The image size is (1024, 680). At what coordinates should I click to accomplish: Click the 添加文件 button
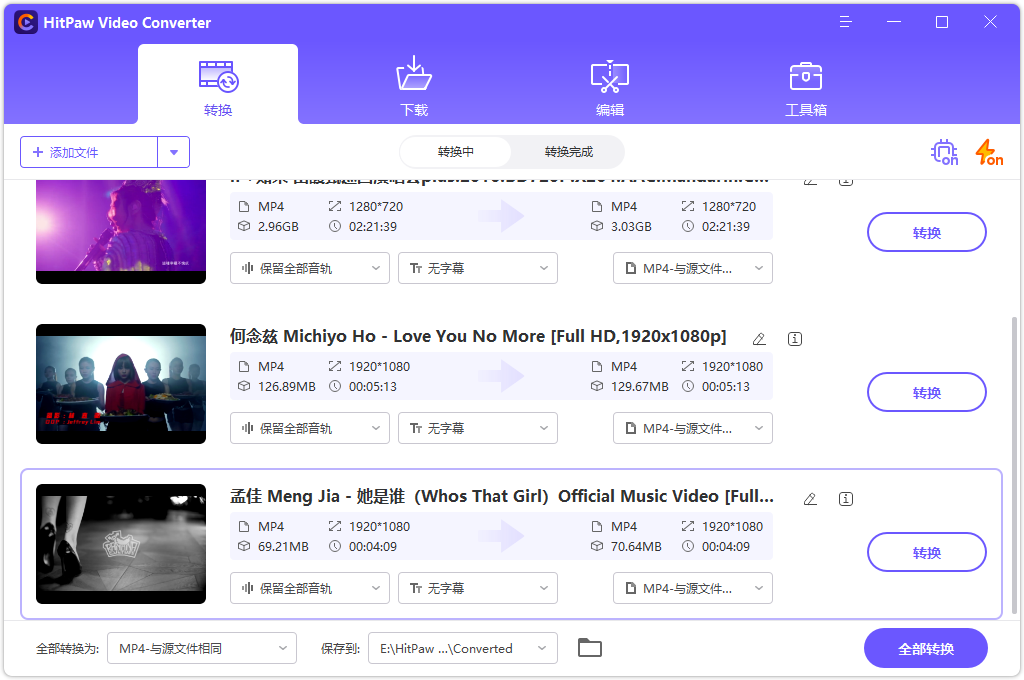click(x=89, y=152)
